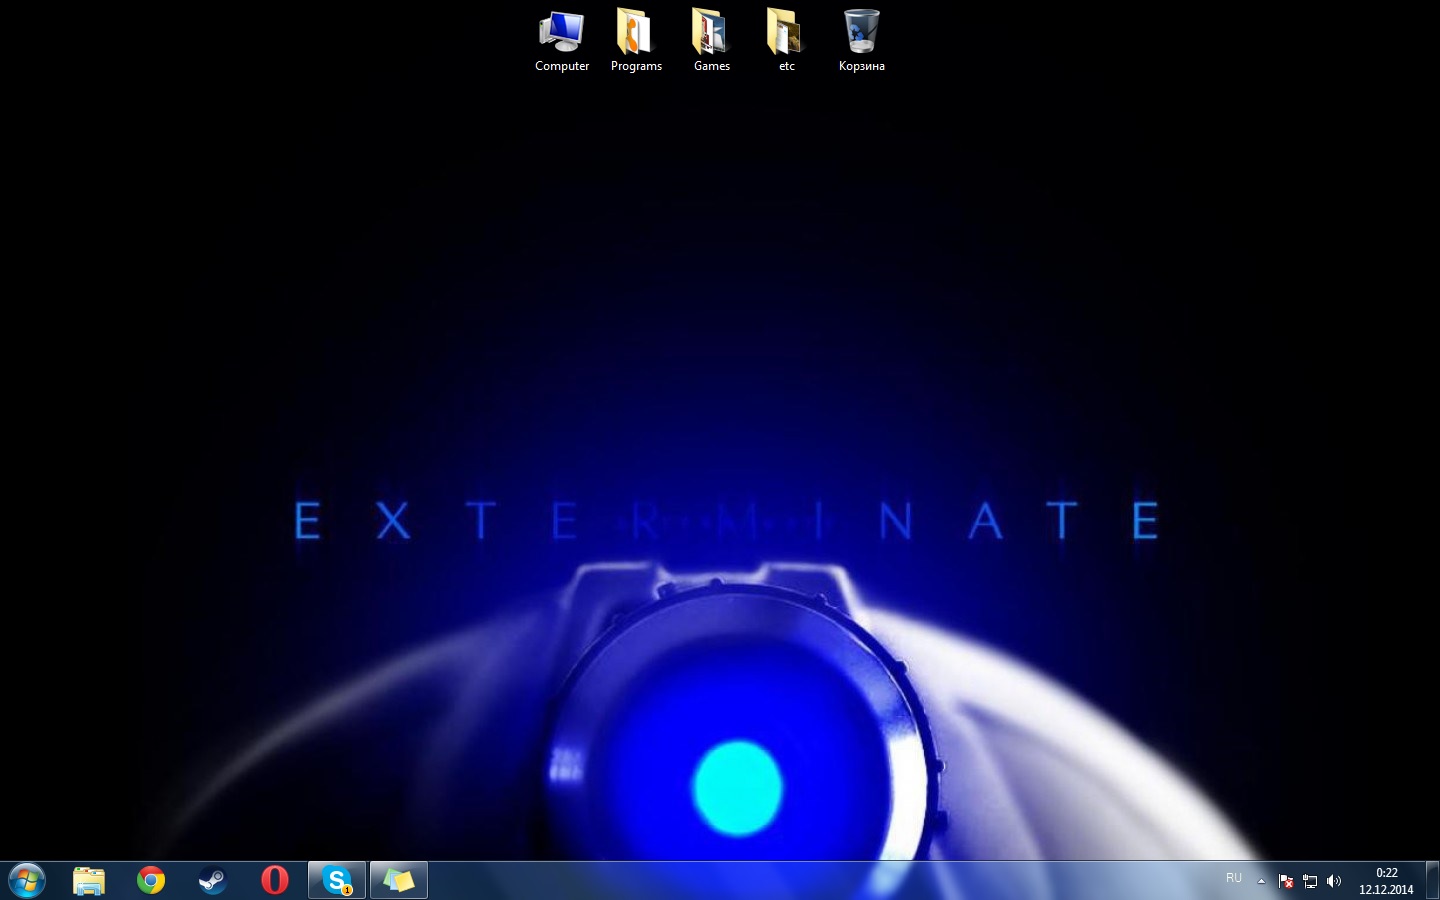Open the network status tray icon
1440x900 pixels.
click(x=1310, y=881)
